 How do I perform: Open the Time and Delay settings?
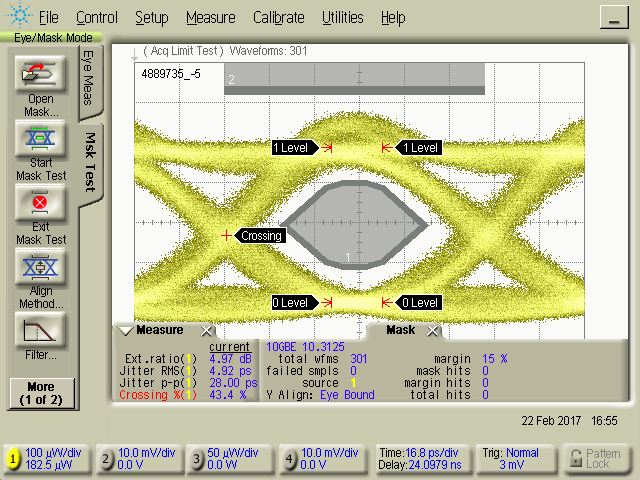tap(416, 459)
